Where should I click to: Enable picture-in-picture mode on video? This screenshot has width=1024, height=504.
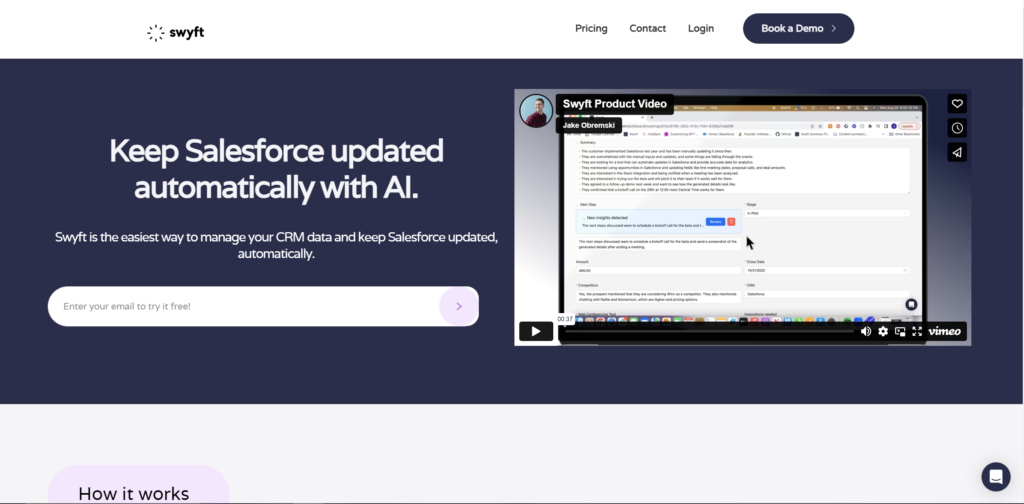tap(900, 331)
